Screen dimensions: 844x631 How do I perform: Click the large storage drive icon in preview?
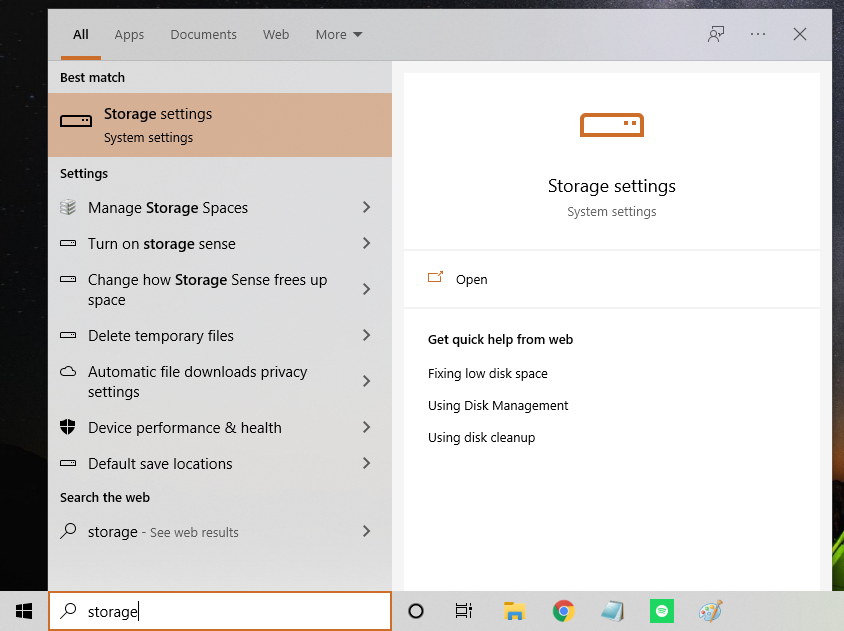[611, 125]
